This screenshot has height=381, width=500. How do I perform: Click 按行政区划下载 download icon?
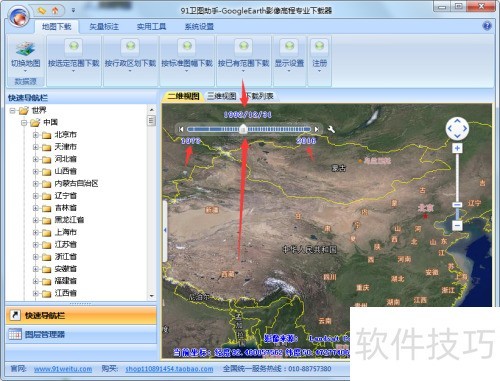130,46
